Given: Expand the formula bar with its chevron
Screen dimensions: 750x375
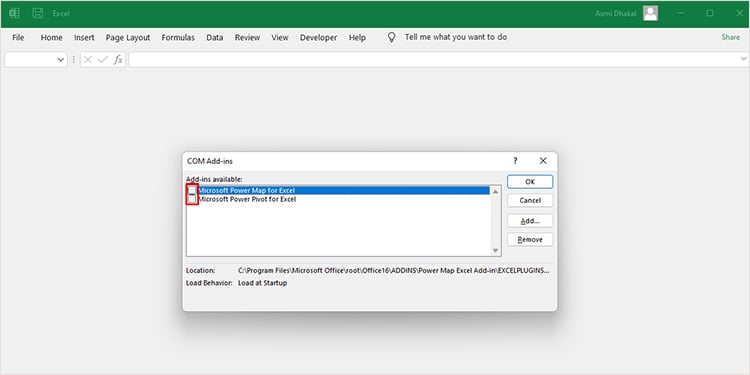Looking at the screenshot, I should click(743, 59).
